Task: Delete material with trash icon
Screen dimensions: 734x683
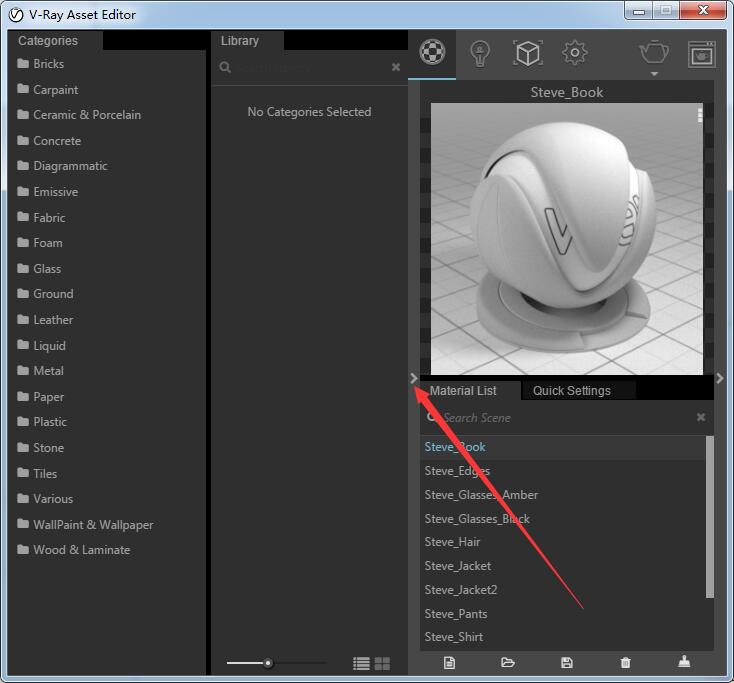Action: (625, 662)
